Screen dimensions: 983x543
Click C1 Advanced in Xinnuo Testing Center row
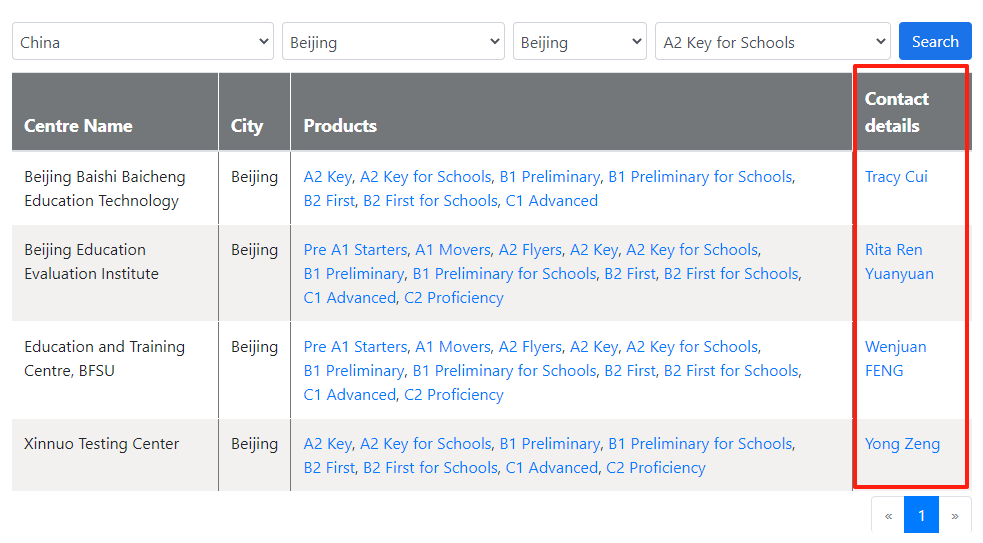click(552, 468)
